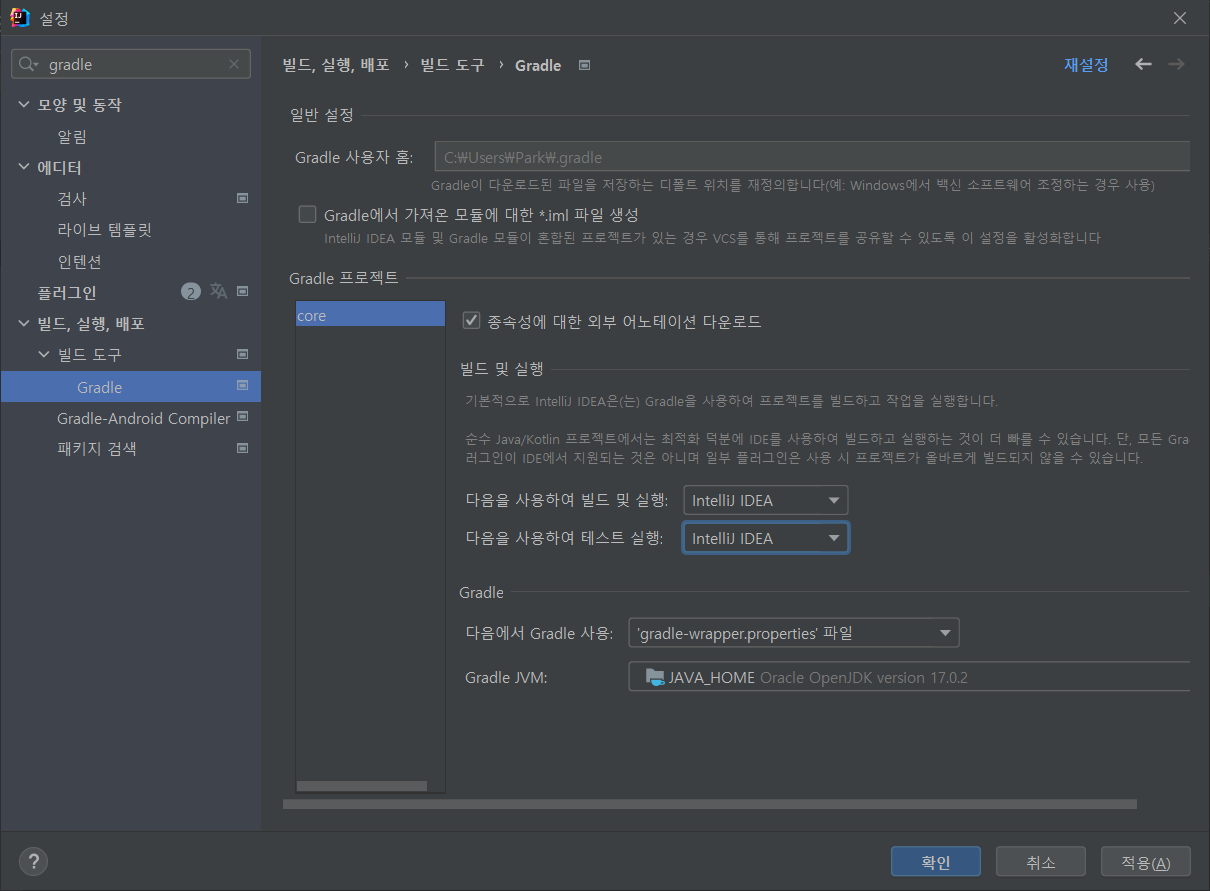This screenshot has width=1210, height=891.
Task: Open the Gradle JVM selection combo box
Action: (909, 677)
